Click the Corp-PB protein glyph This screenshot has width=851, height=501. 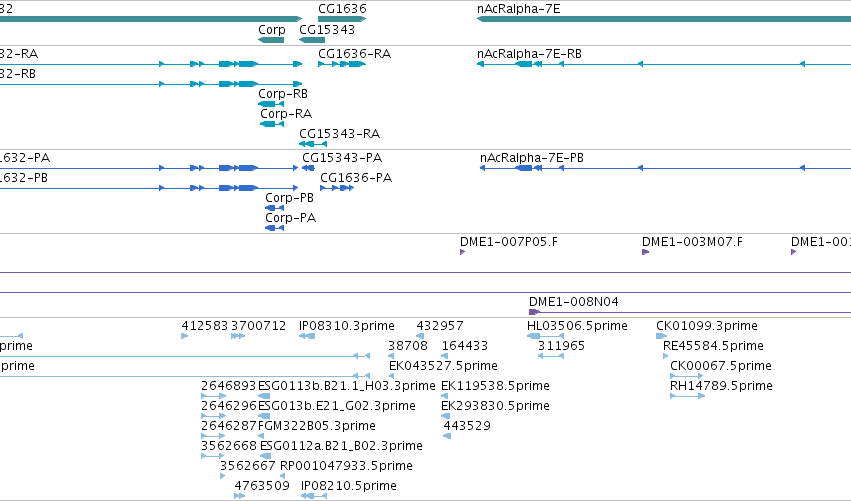(x=274, y=208)
